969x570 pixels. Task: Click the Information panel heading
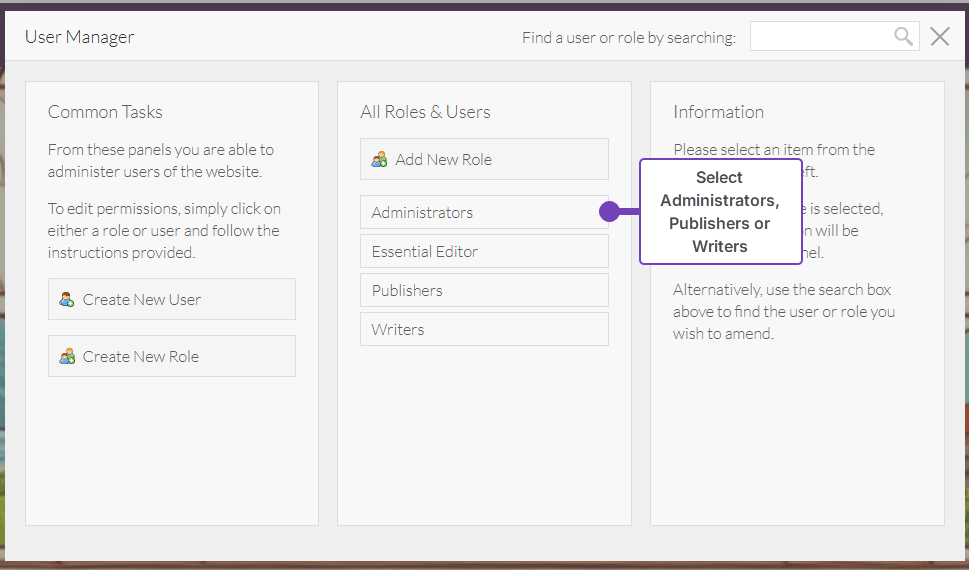pyautogui.click(x=718, y=112)
